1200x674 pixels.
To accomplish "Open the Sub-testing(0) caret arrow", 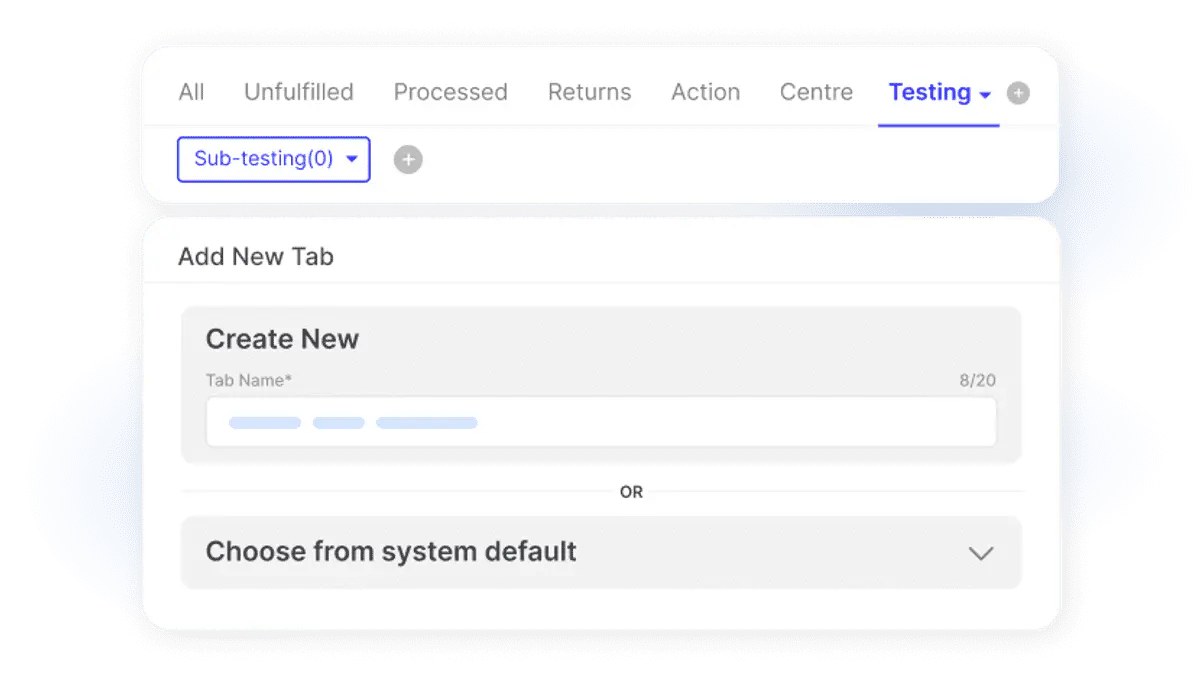I will coord(351,160).
